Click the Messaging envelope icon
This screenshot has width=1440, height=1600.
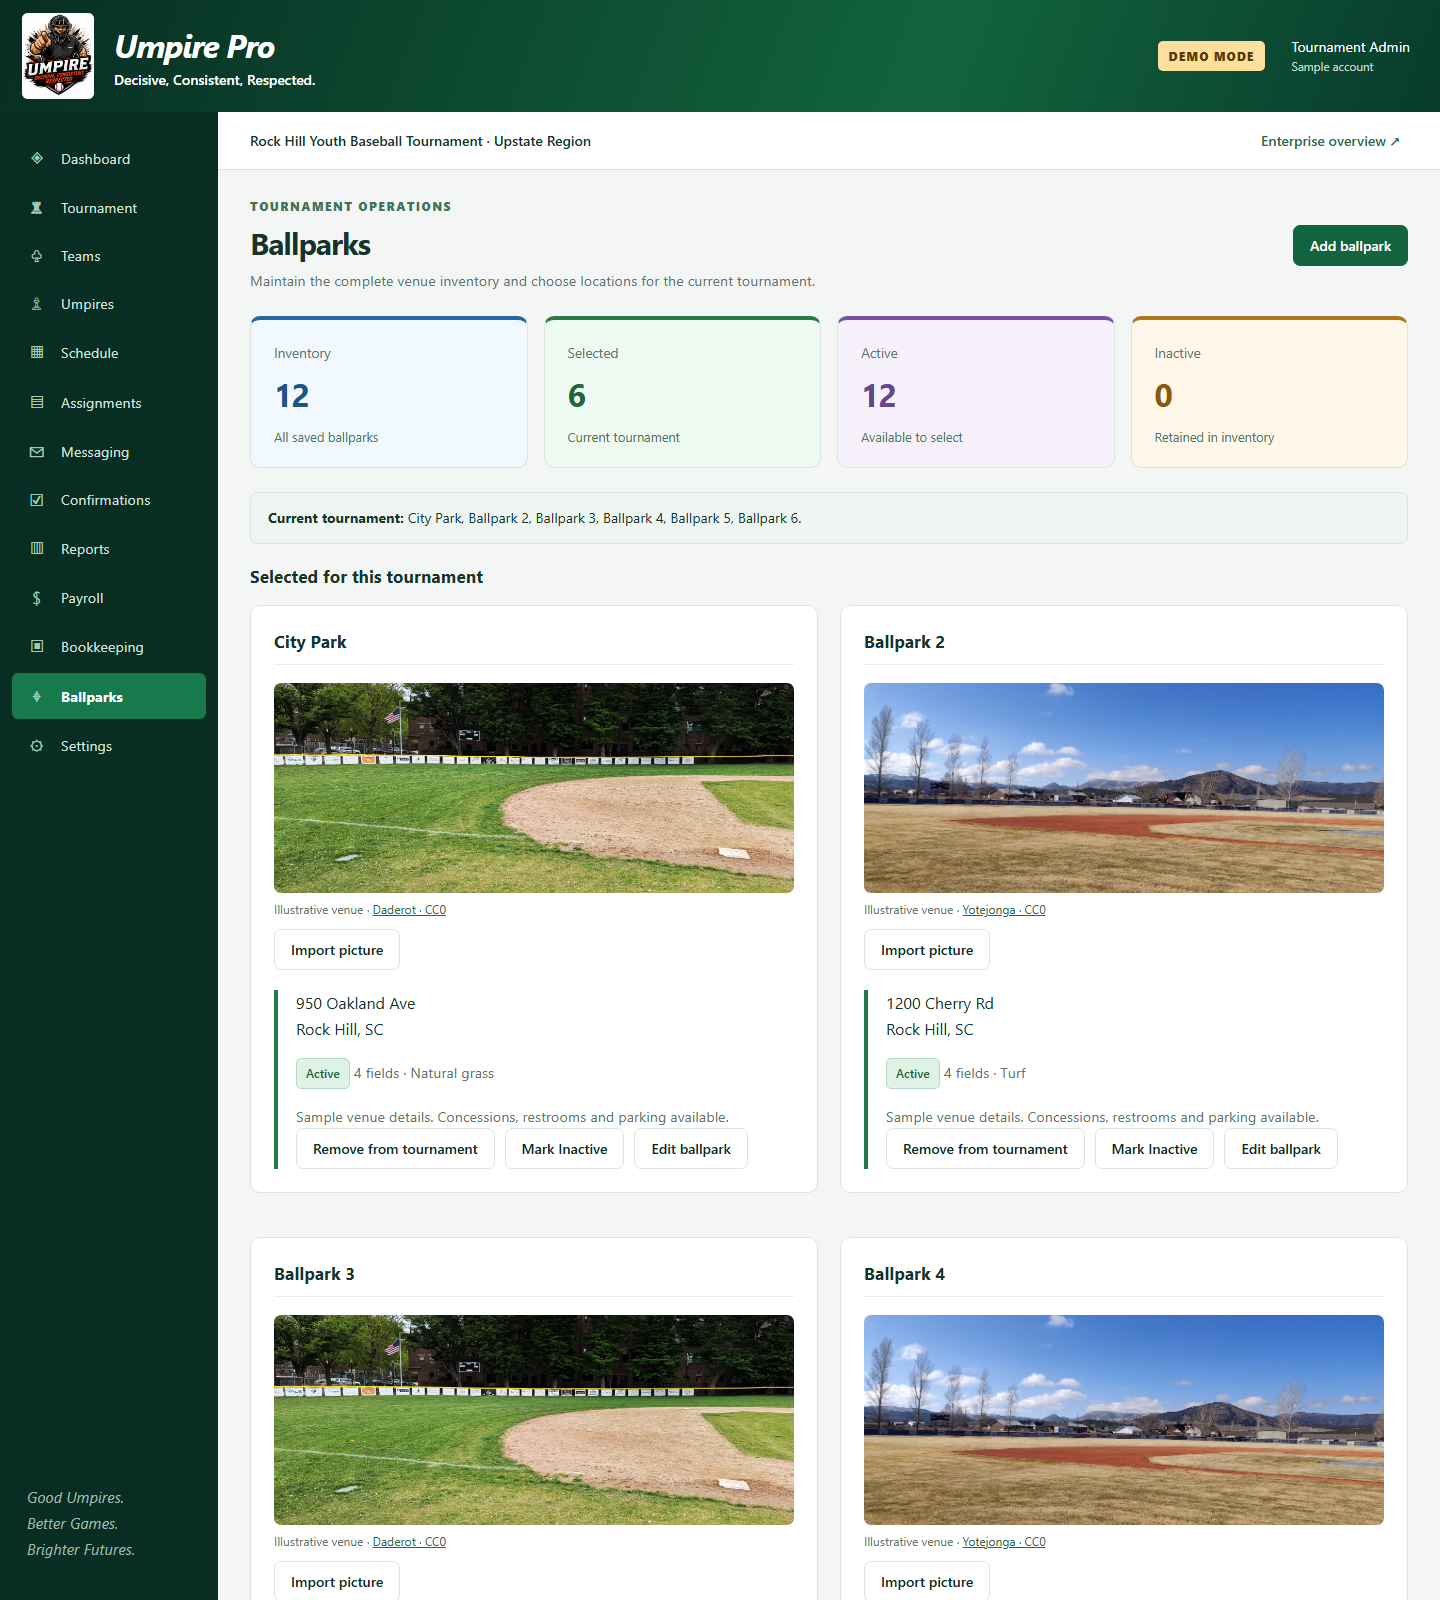point(37,452)
